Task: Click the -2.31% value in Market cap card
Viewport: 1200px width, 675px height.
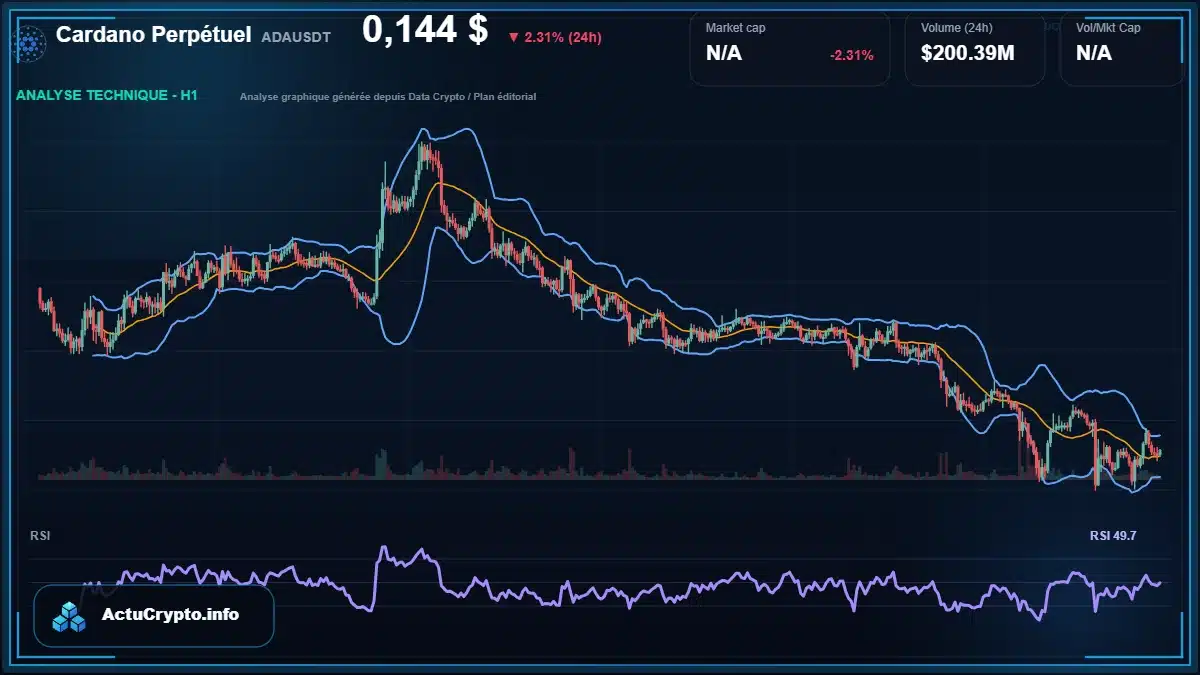Action: [x=852, y=55]
